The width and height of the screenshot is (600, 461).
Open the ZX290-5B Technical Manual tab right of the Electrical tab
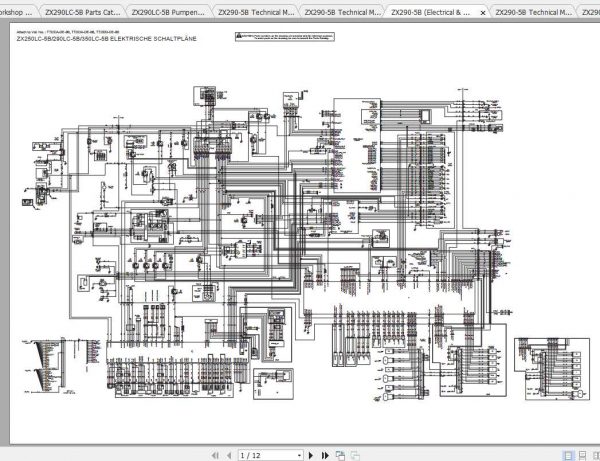(x=533, y=12)
